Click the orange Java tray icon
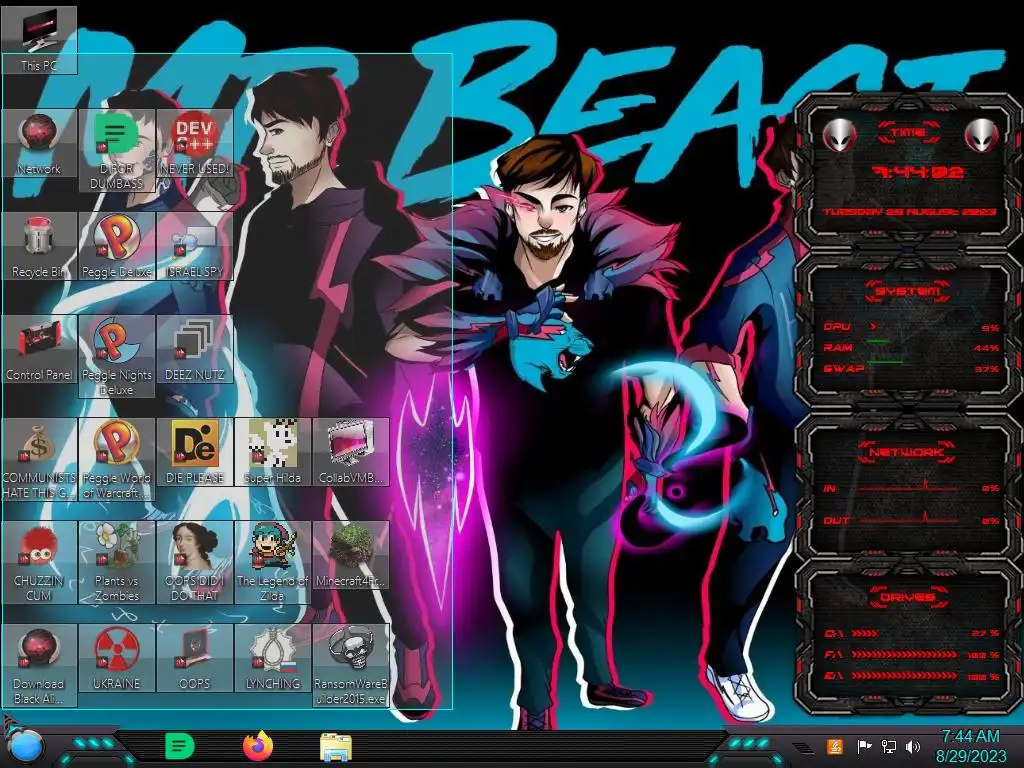The image size is (1024, 768). point(834,746)
